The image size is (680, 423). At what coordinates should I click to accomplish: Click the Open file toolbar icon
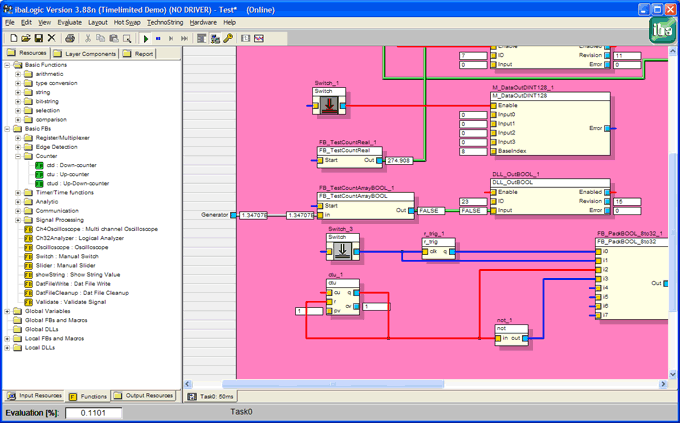coord(26,38)
